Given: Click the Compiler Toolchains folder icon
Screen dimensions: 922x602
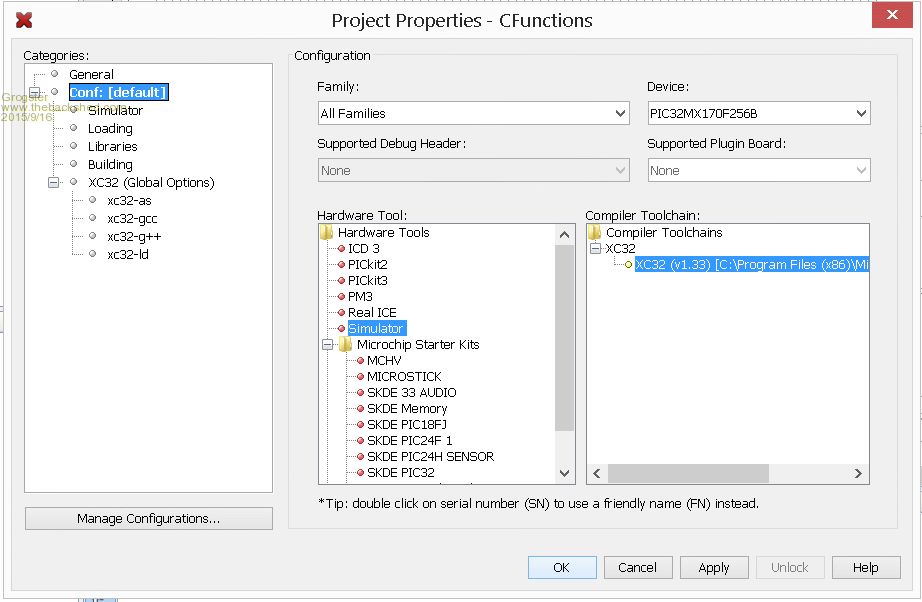Looking at the screenshot, I should 594,232.
